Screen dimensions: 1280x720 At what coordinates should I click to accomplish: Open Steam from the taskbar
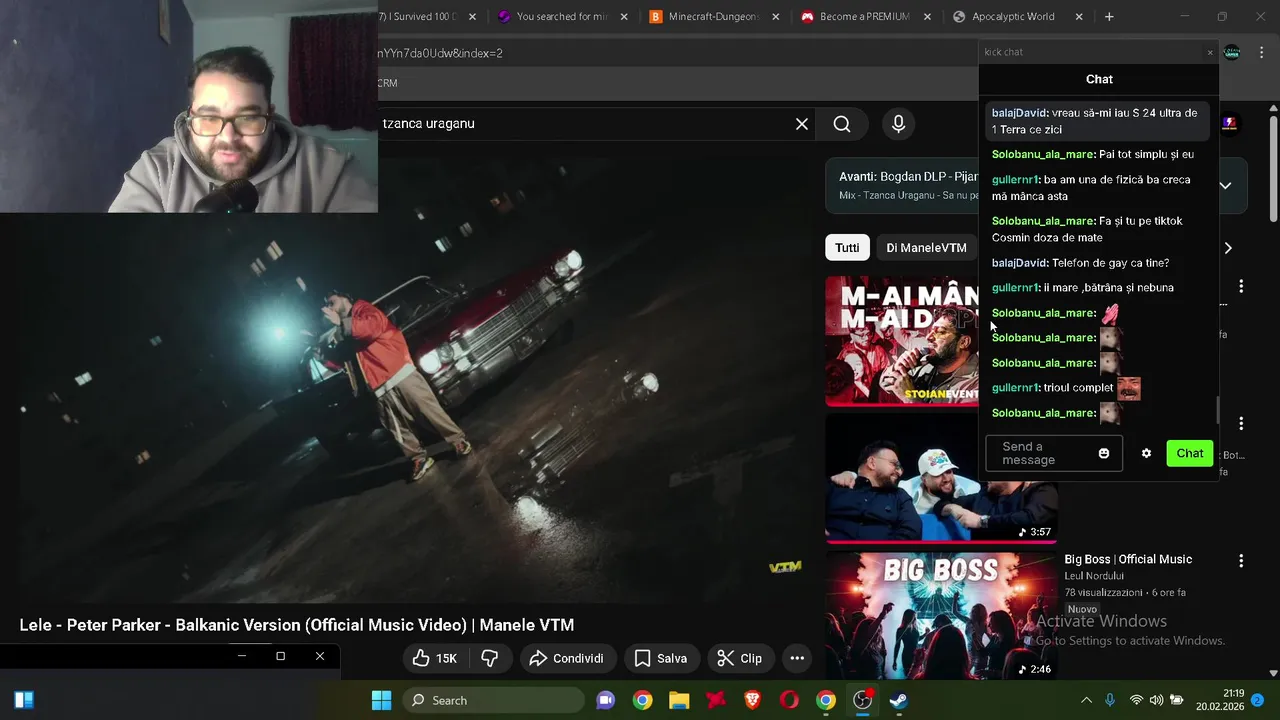tap(899, 700)
